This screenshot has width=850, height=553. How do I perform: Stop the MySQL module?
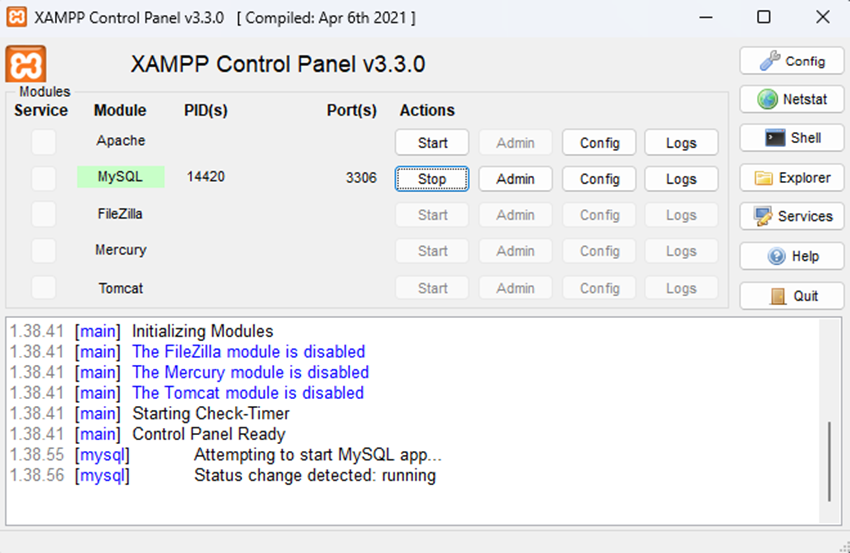click(432, 179)
